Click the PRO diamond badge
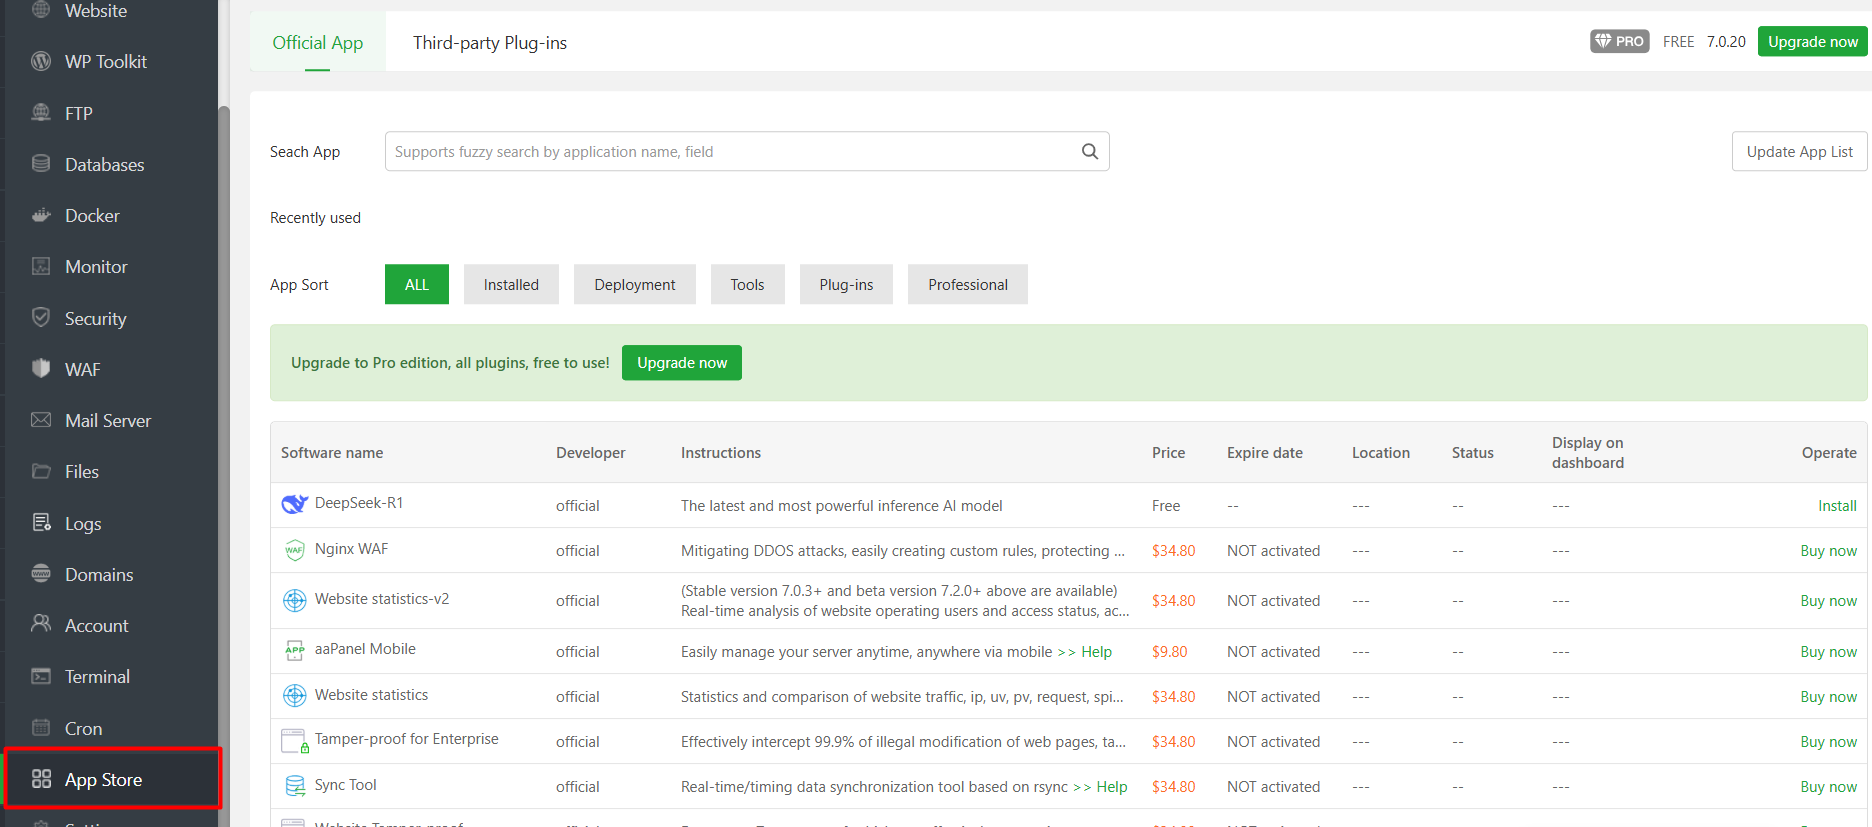The image size is (1872, 827). (x=1619, y=41)
